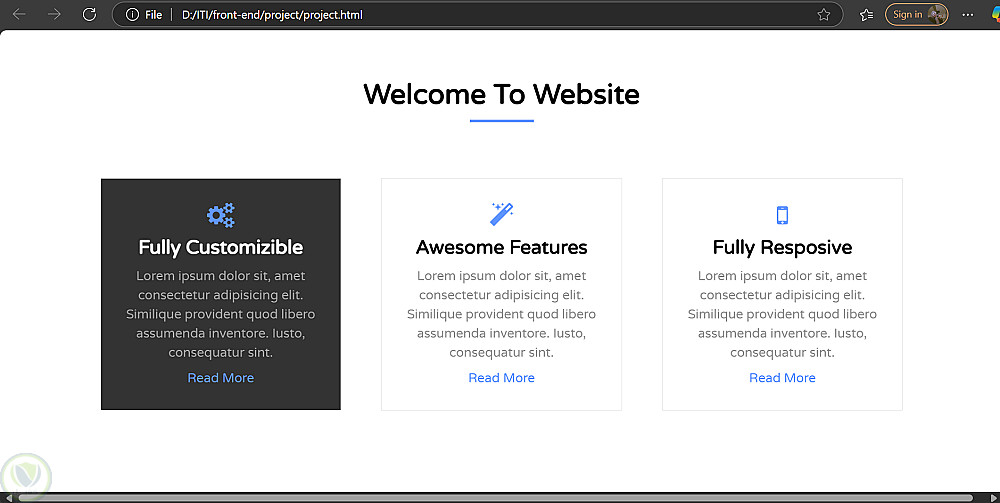Image resolution: width=1000 pixels, height=503 pixels.
Task: Open Read More under Awesome Features
Action: coord(501,377)
